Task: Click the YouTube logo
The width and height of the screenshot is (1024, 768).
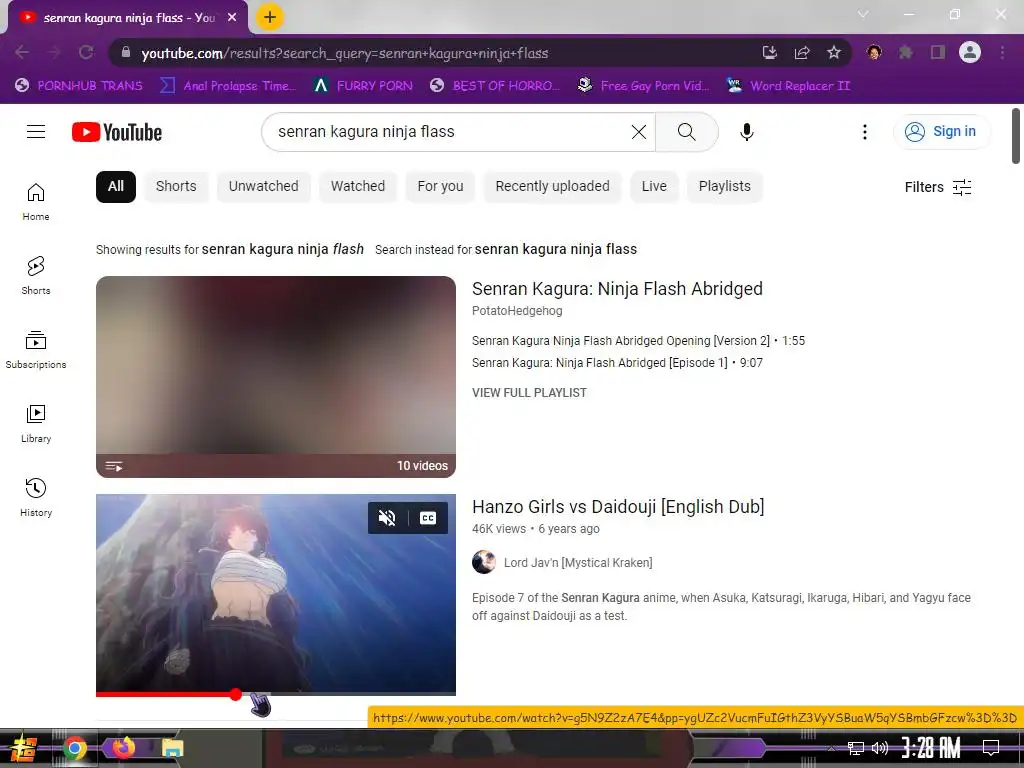Action: pos(117,132)
